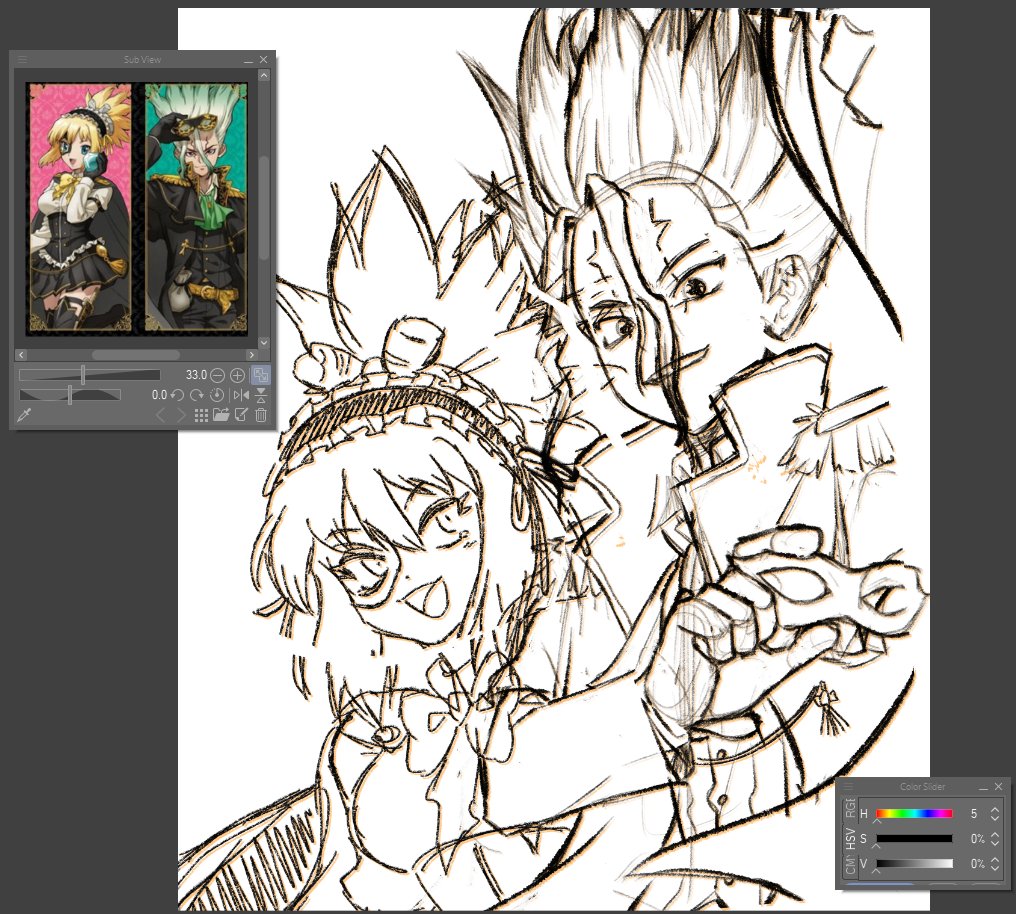Click the Hue value field showing 5

(973, 814)
